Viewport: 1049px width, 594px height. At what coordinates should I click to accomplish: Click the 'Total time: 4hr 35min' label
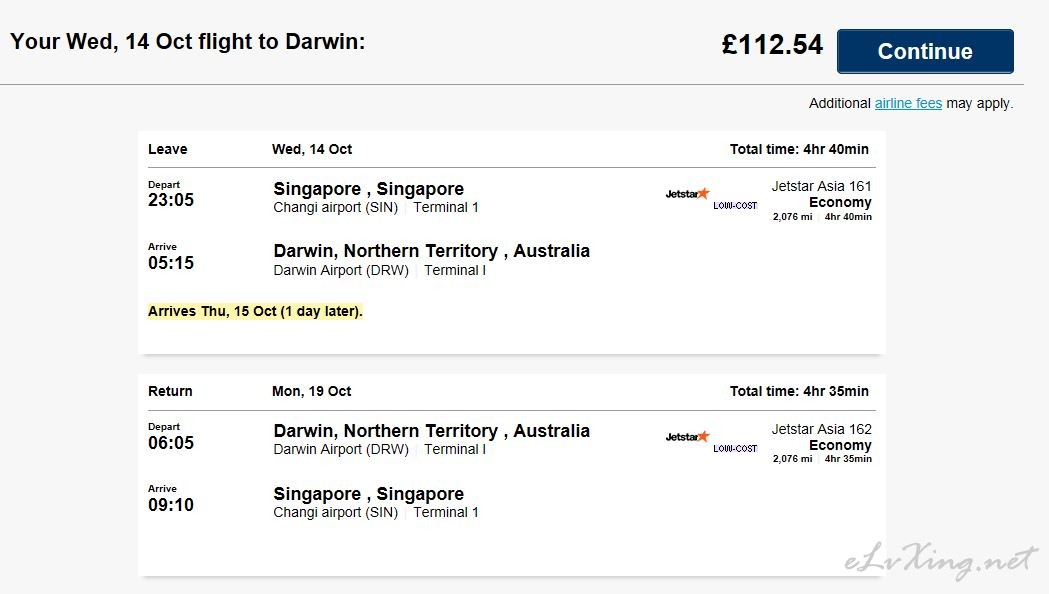799,391
